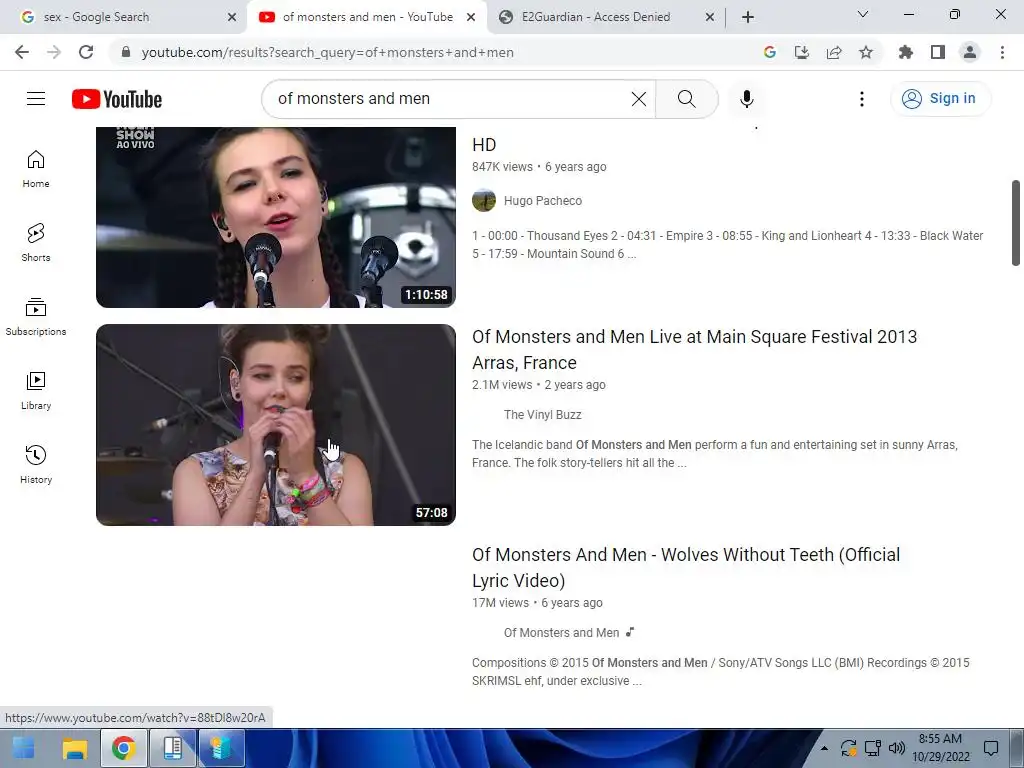Viewport: 1024px width, 768px height.
Task: View site information via padlock icon
Action: click(x=126, y=52)
